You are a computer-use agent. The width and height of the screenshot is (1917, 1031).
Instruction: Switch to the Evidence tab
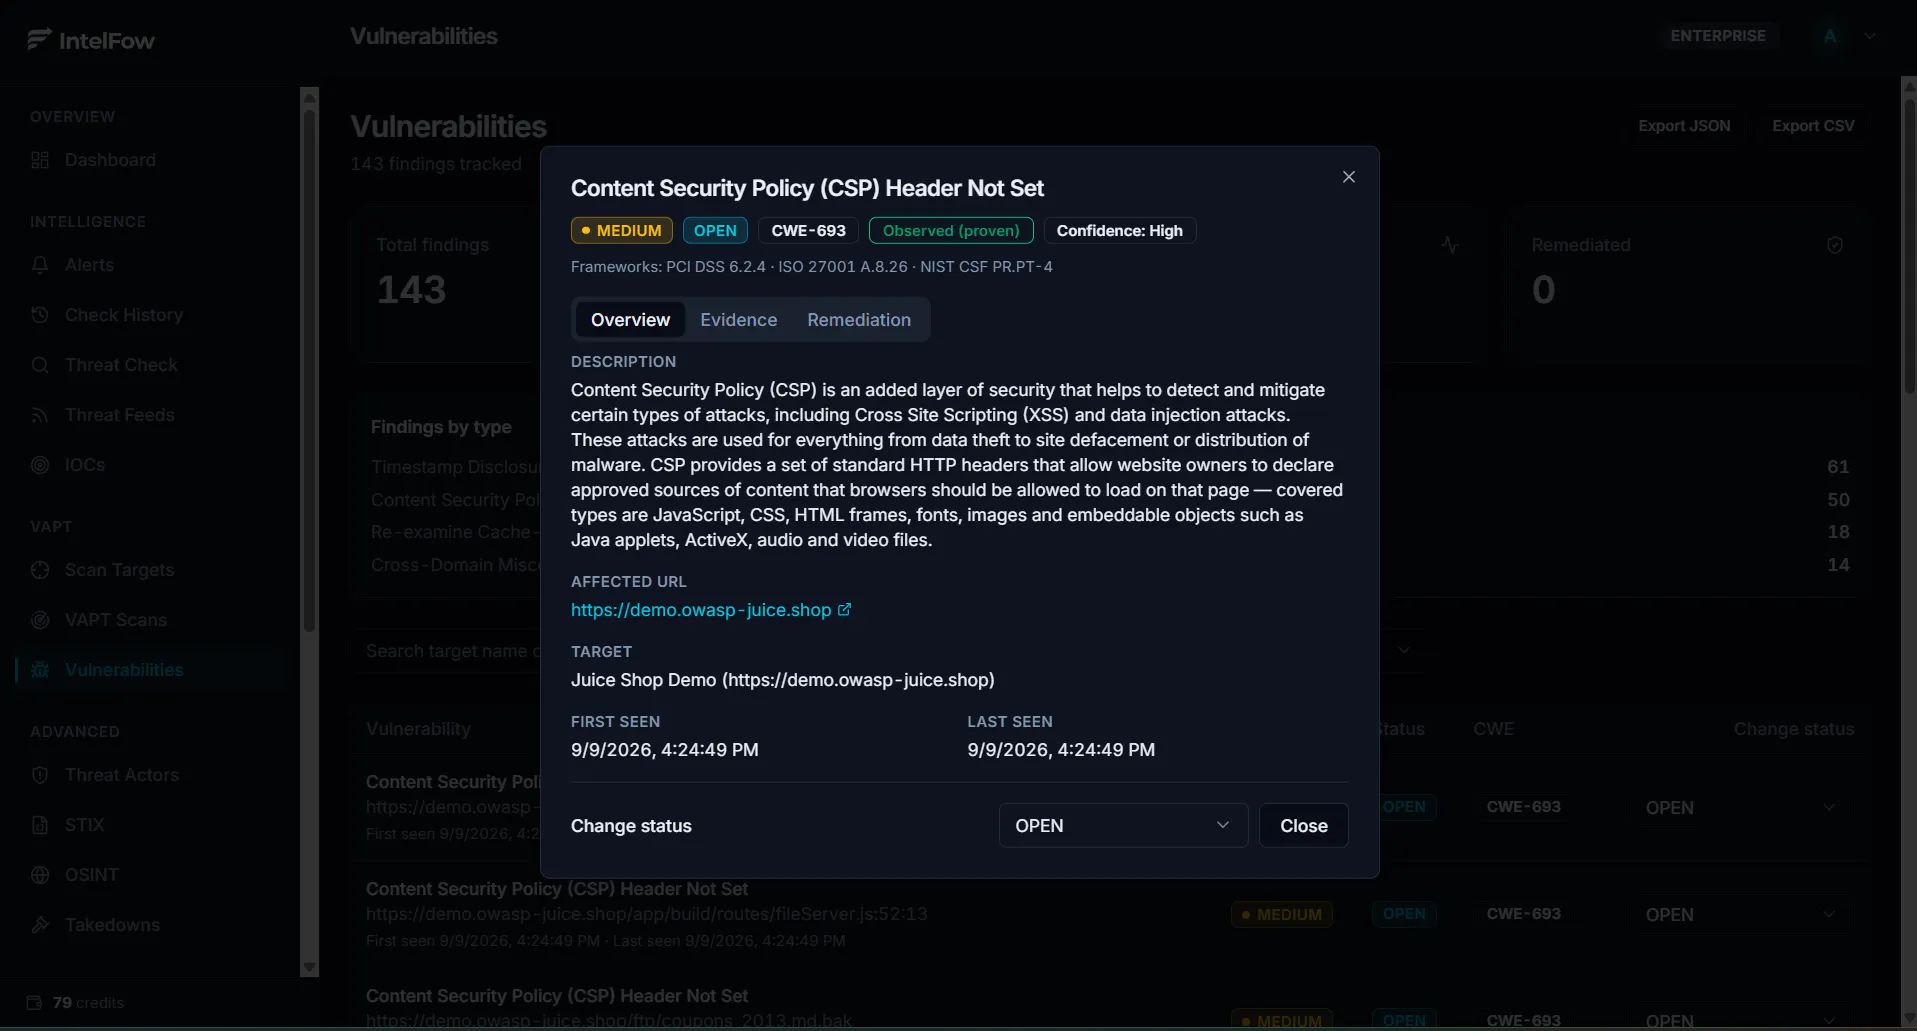point(739,320)
